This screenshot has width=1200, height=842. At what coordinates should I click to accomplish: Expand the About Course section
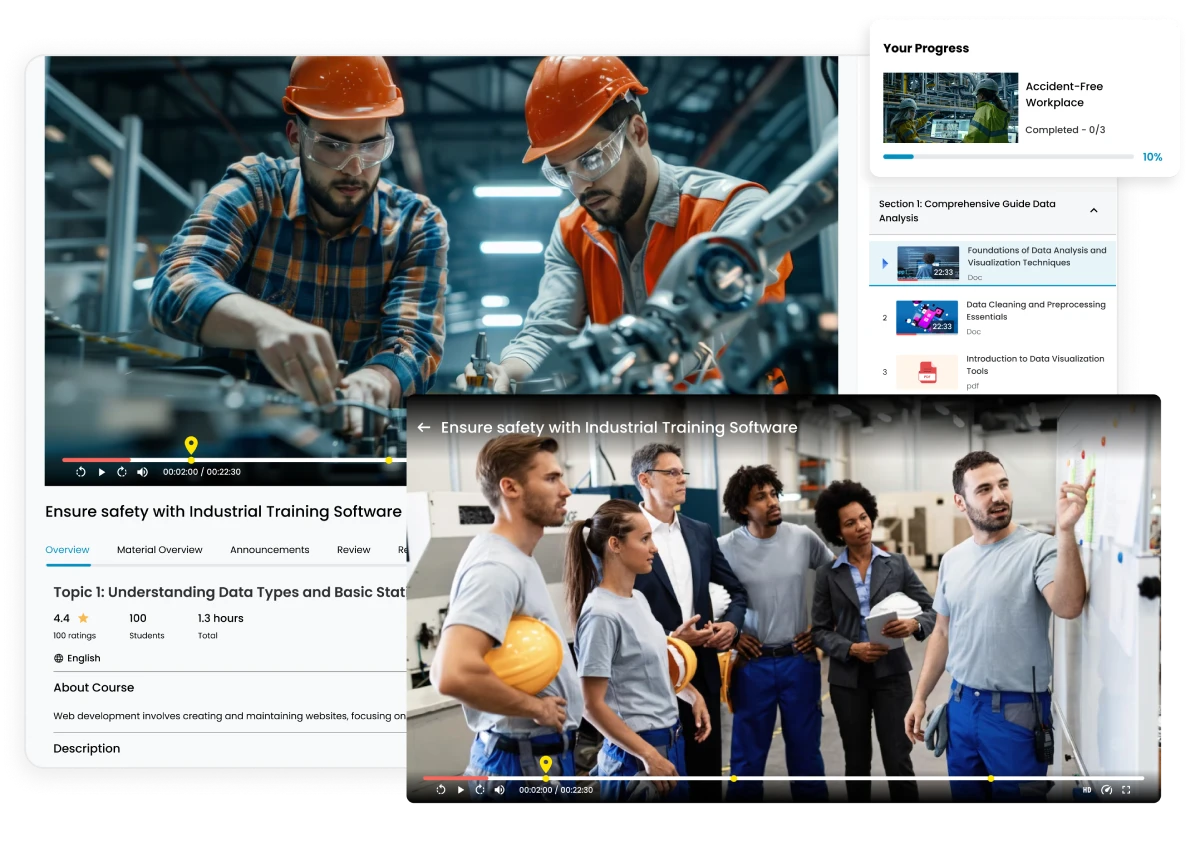[94, 687]
